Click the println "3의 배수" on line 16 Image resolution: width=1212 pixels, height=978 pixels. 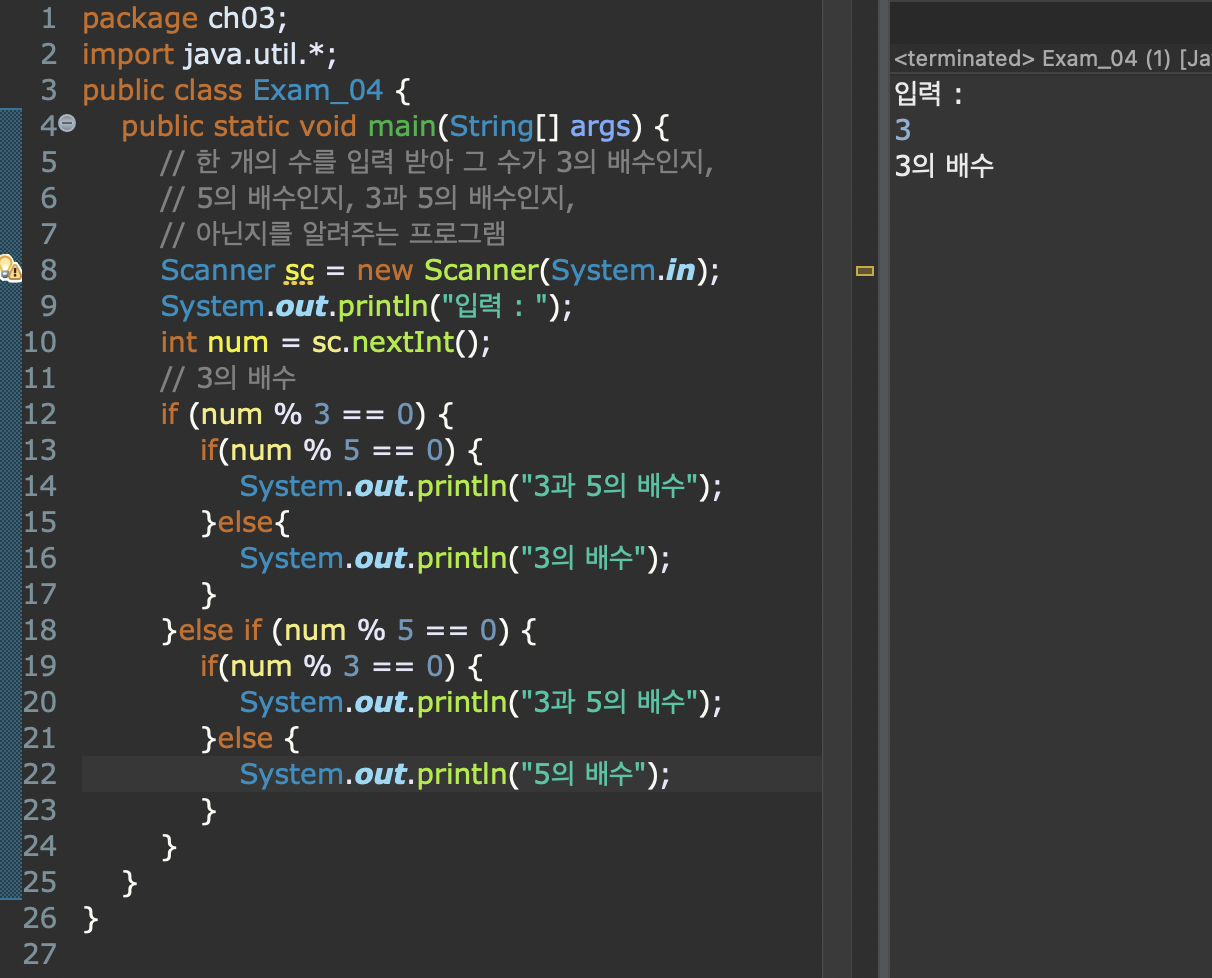click(455, 559)
